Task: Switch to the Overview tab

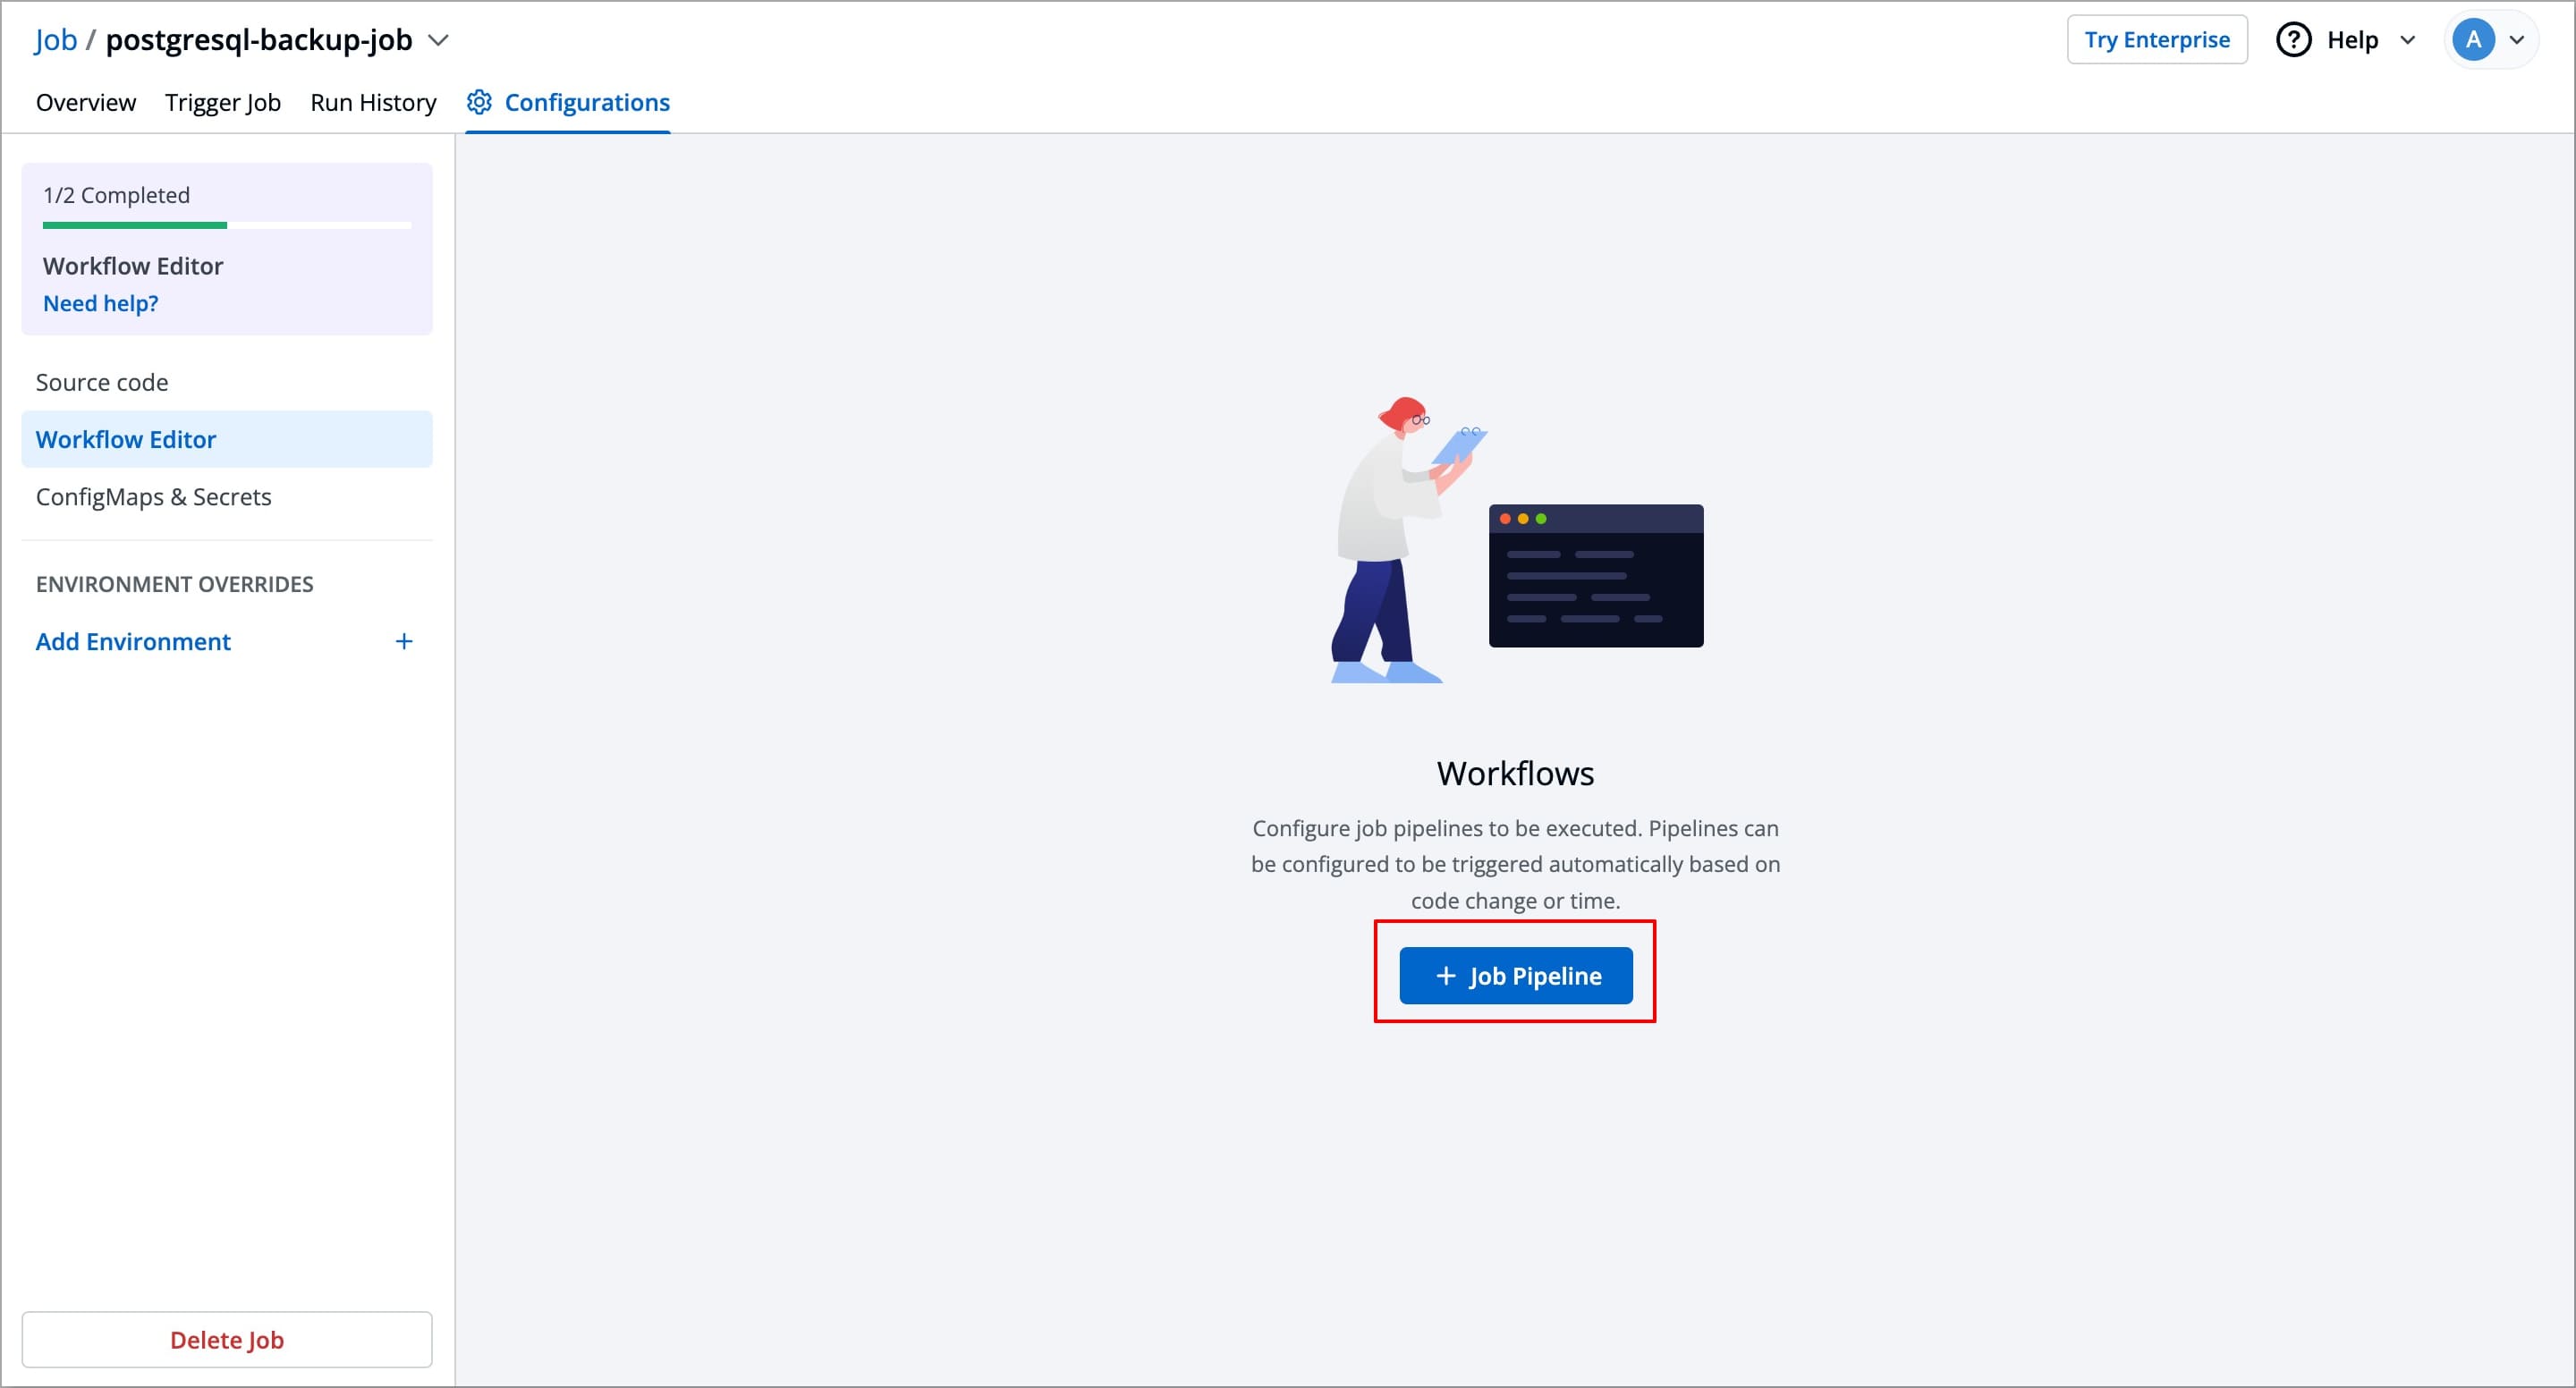Action: [85, 102]
